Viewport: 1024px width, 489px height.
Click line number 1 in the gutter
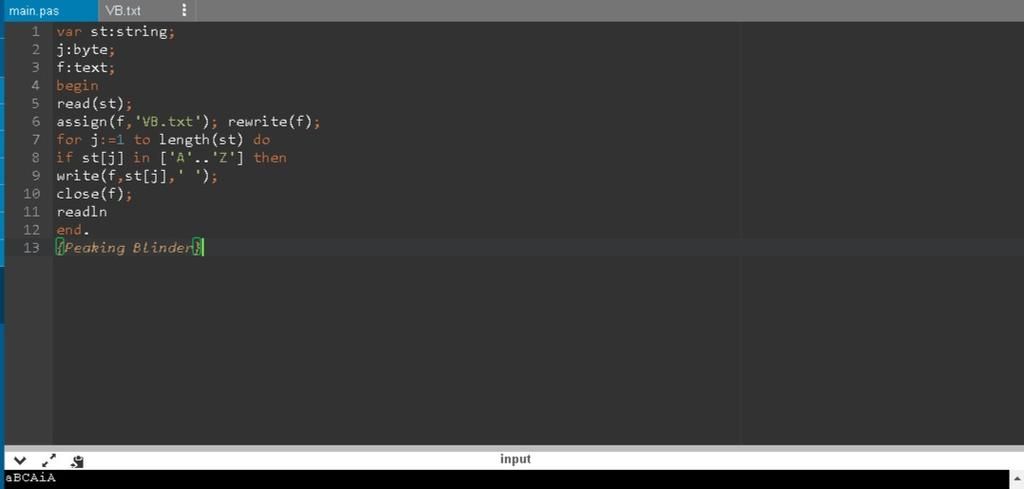click(35, 31)
